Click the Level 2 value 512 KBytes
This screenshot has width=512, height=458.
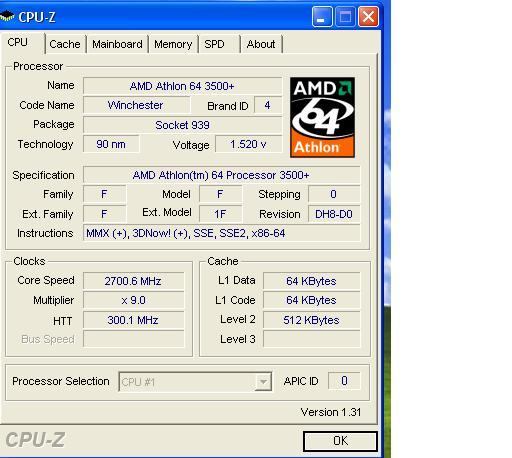pyautogui.click(x=312, y=320)
